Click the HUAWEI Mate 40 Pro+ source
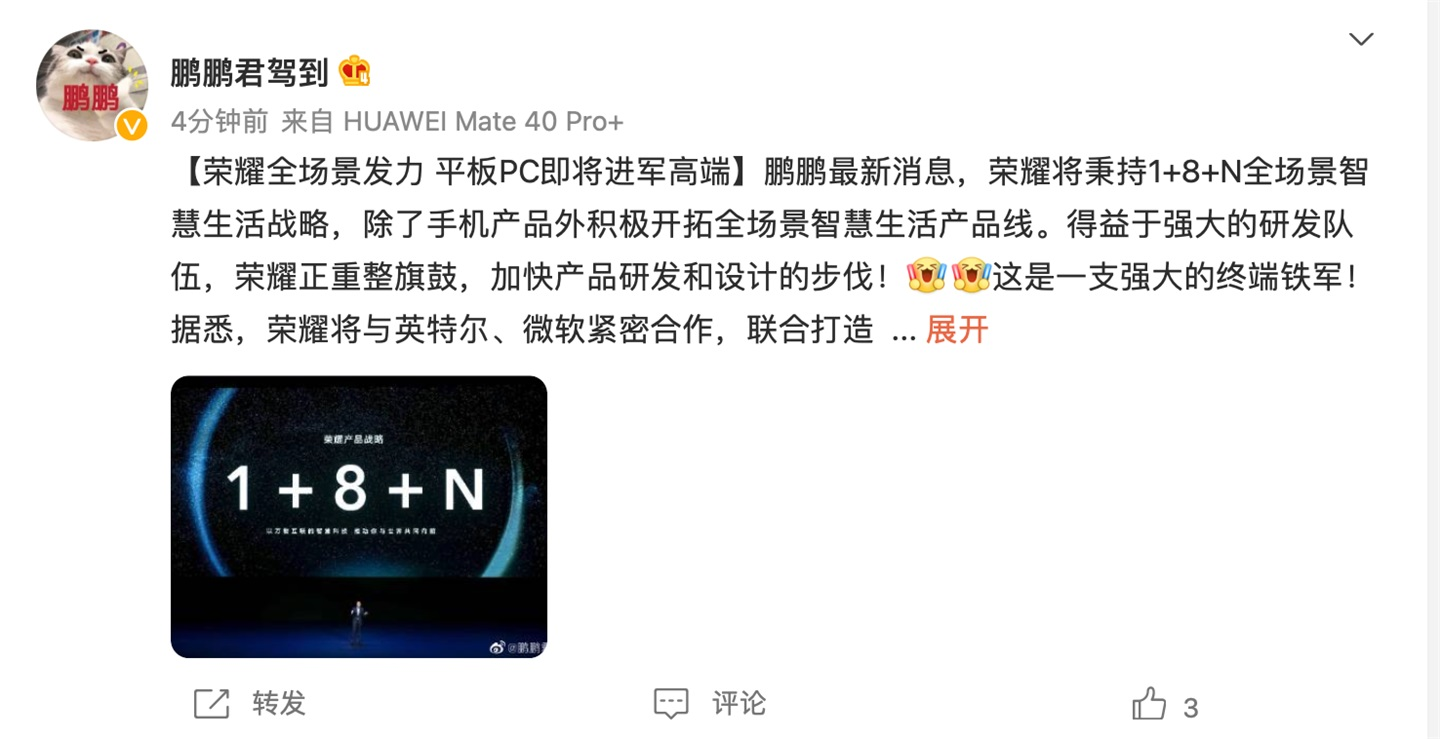Viewport: 1440px width, 739px height. coord(483,122)
